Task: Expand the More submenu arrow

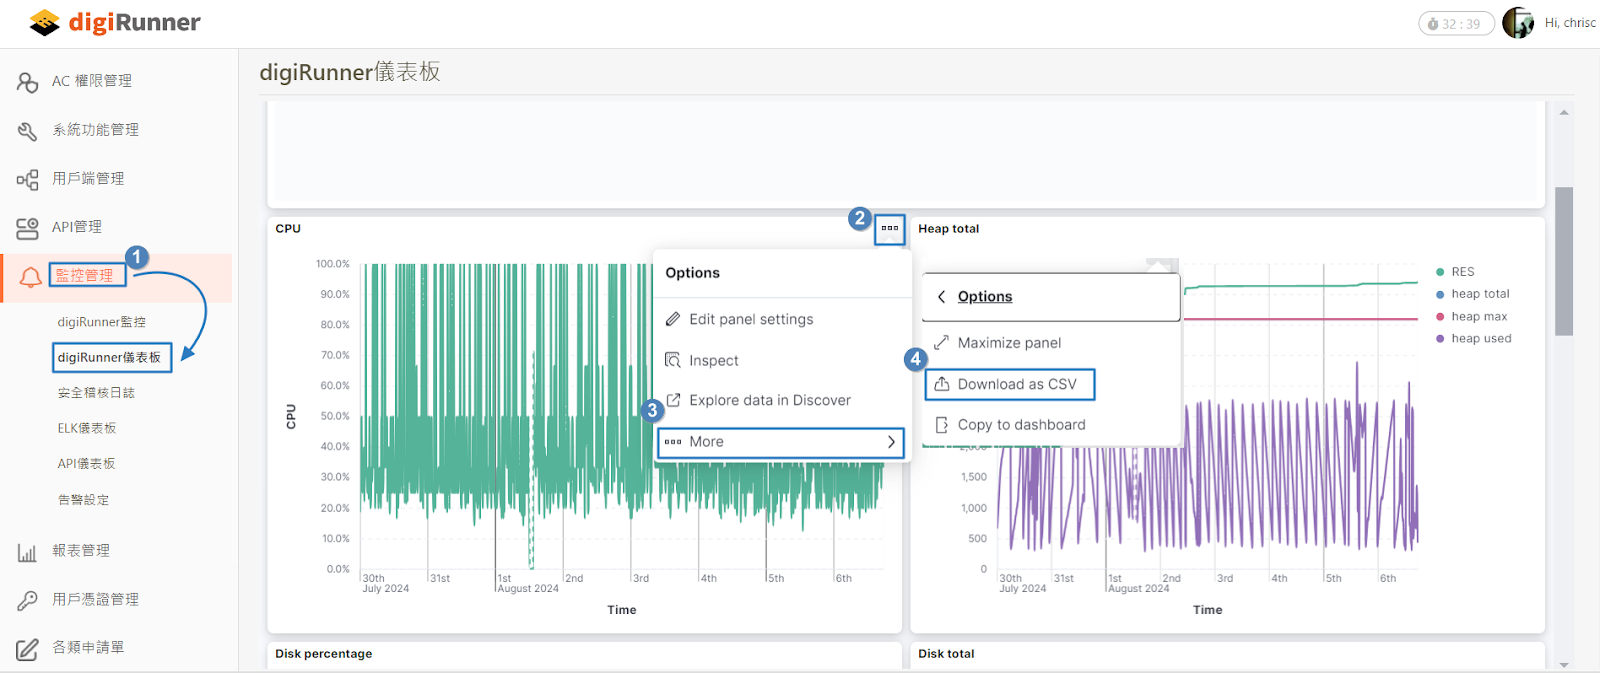Action: tap(891, 442)
